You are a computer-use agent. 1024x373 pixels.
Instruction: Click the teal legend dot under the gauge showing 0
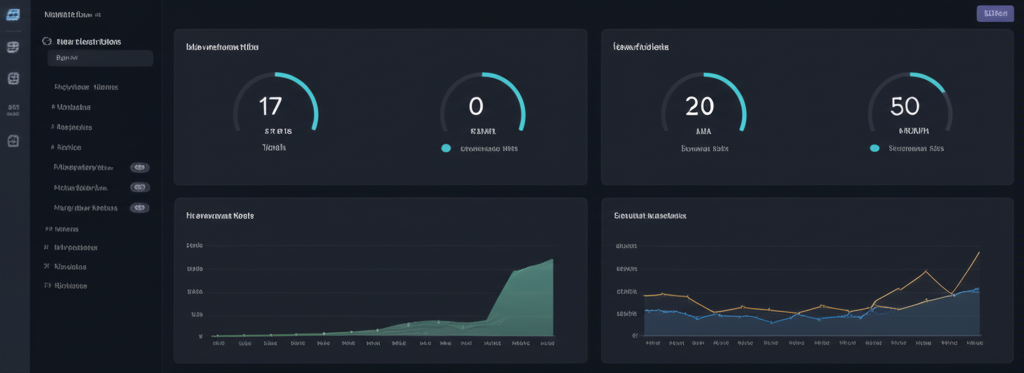click(x=446, y=148)
